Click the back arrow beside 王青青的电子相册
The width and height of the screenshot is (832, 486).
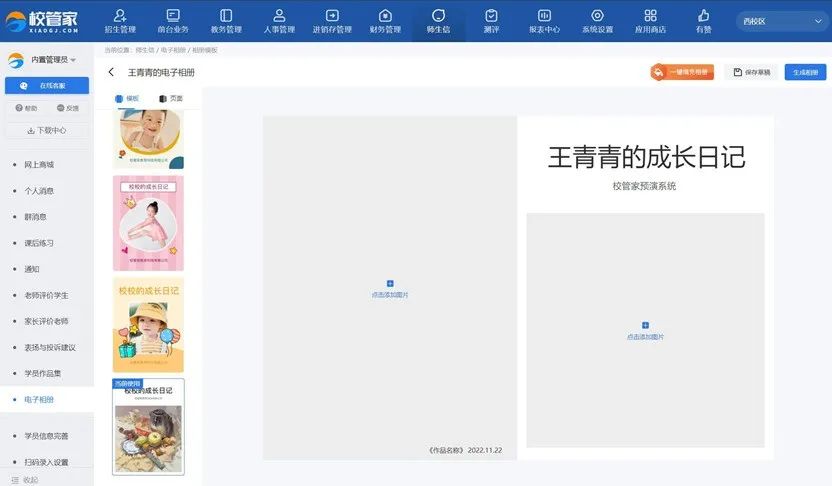111,72
